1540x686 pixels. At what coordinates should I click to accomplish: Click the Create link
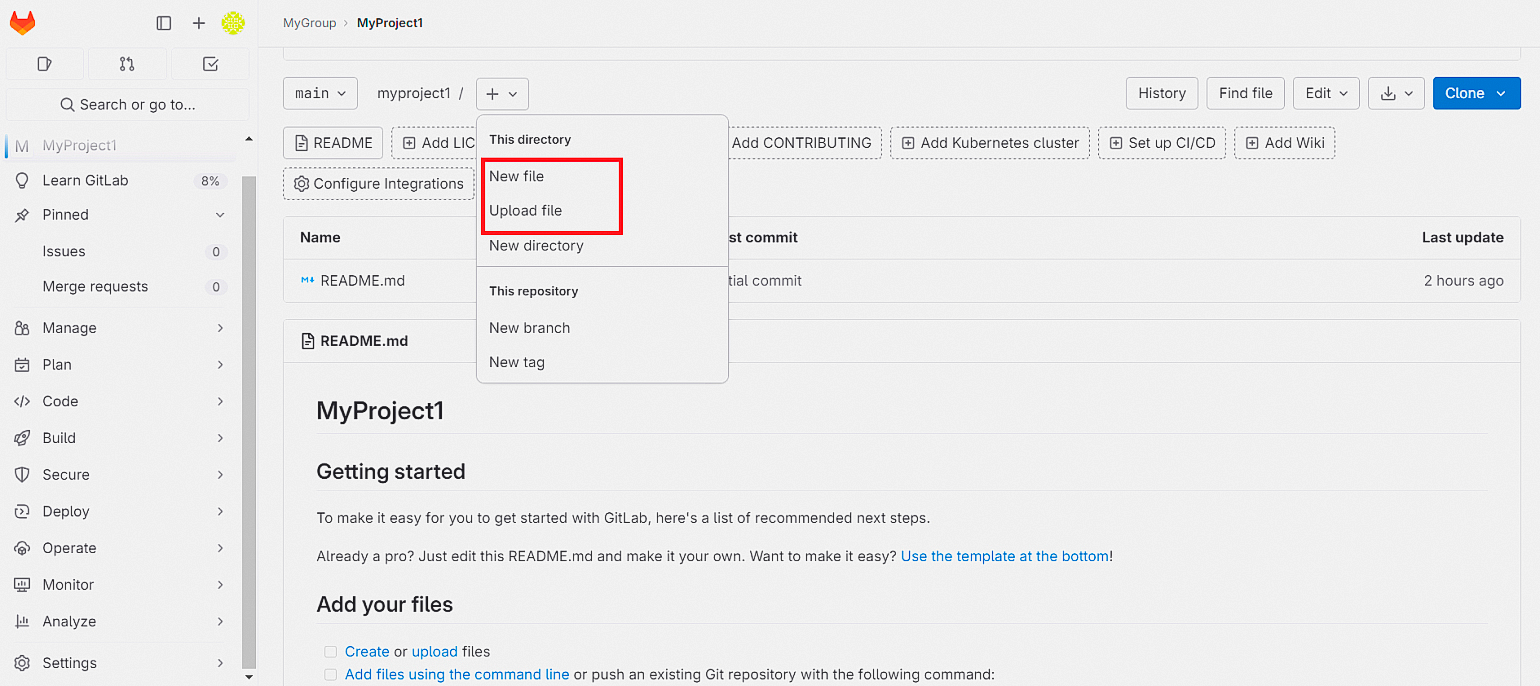pos(367,652)
